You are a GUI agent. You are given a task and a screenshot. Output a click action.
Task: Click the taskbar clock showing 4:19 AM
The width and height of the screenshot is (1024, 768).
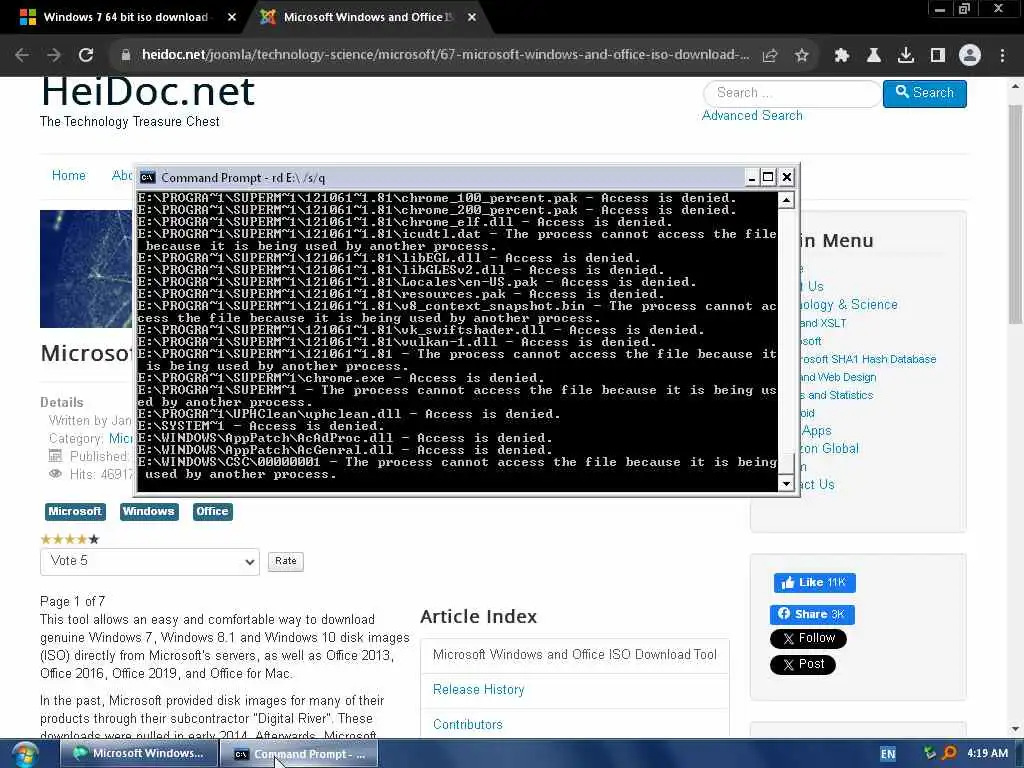pos(987,754)
